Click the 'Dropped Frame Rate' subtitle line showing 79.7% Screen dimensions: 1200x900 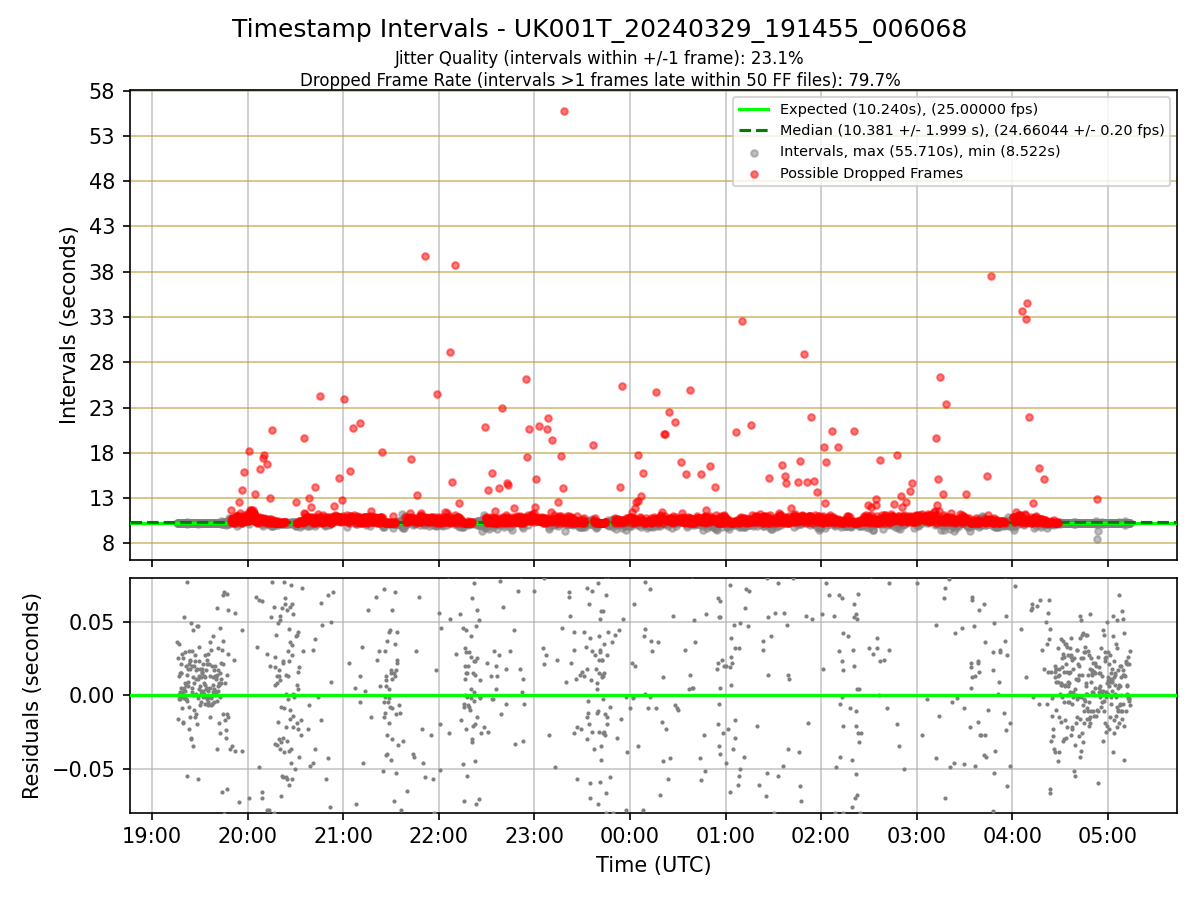(x=599, y=80)
